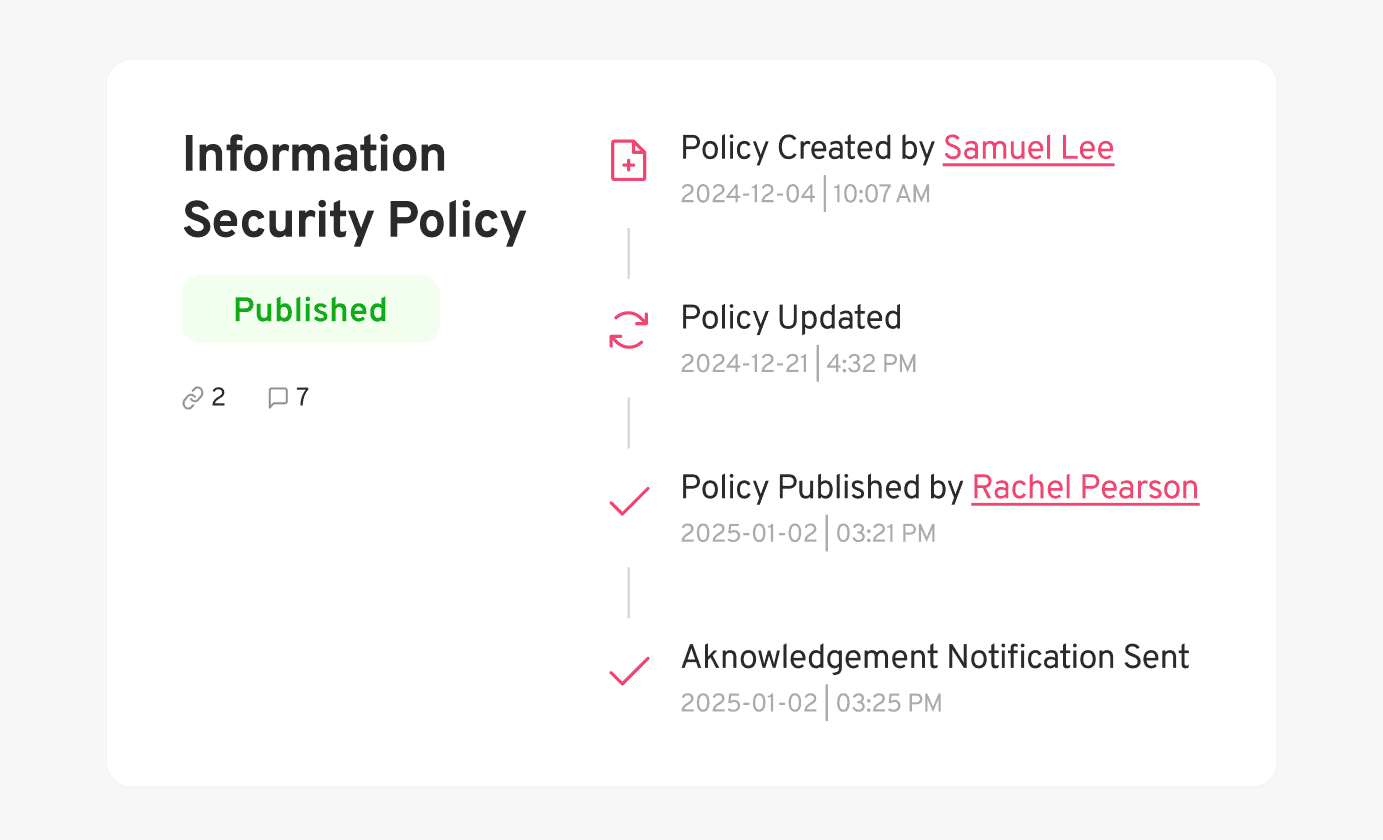Toggle the Published status badge

tap(310, 309)
